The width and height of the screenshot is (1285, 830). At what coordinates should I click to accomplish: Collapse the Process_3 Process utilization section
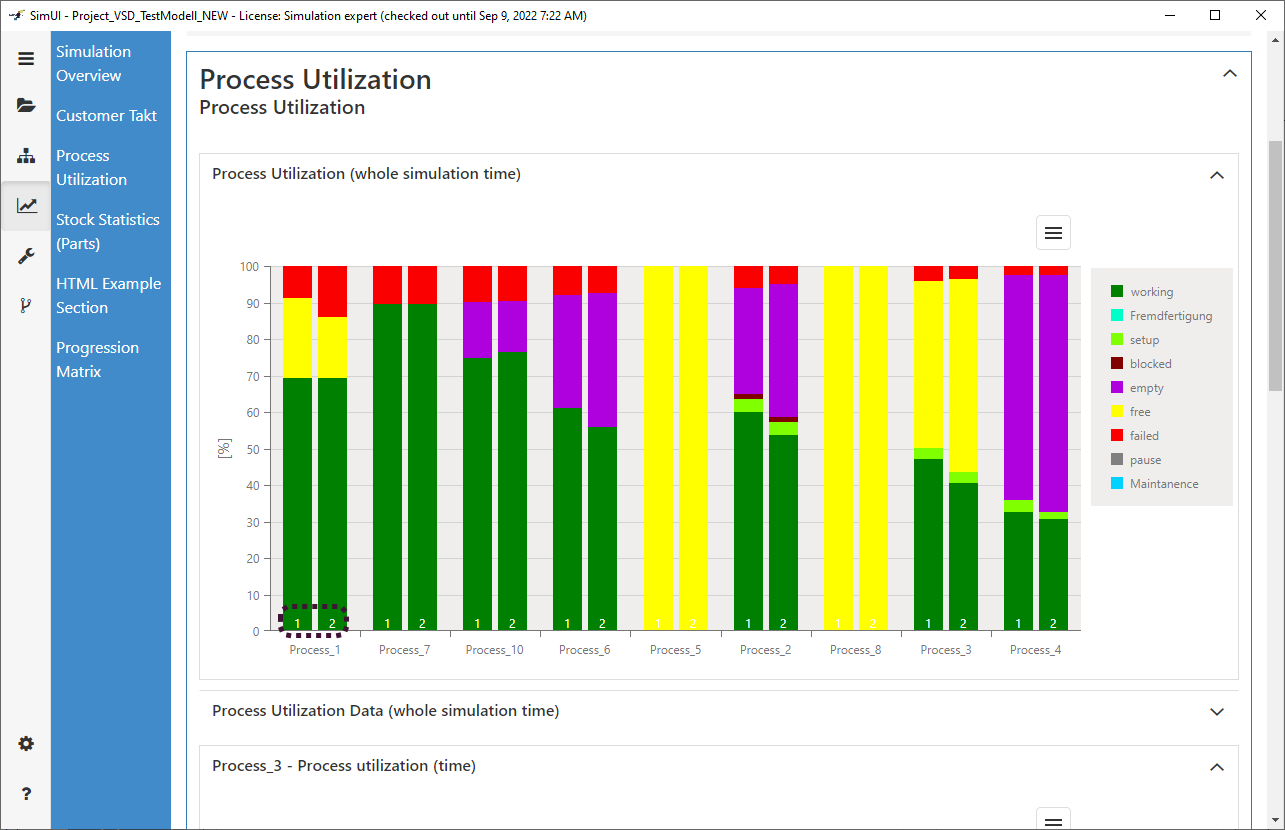(1217, 766)
